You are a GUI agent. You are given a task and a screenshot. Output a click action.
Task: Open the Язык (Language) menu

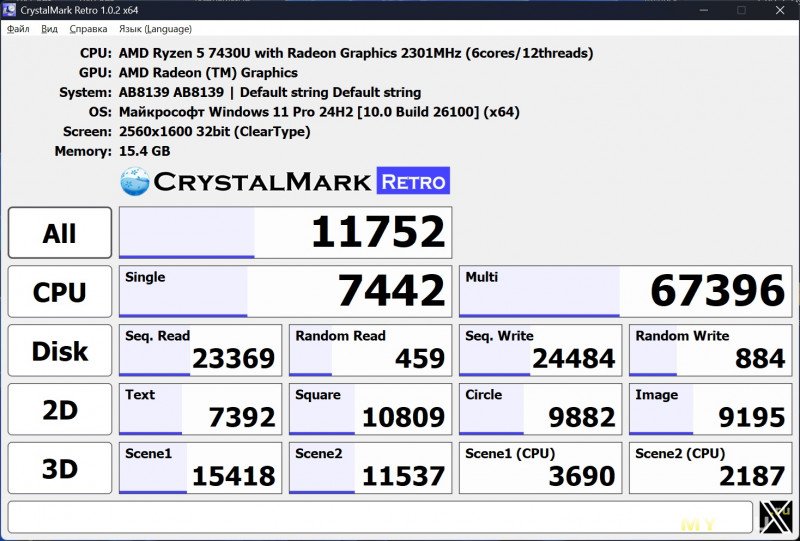point(155,29)
